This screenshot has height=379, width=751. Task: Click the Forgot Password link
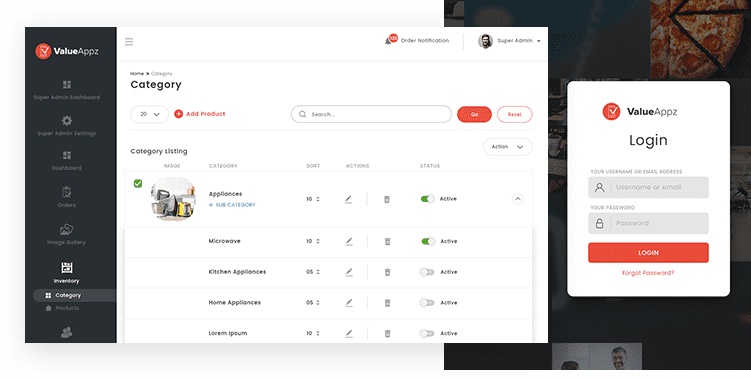point(648,273)
